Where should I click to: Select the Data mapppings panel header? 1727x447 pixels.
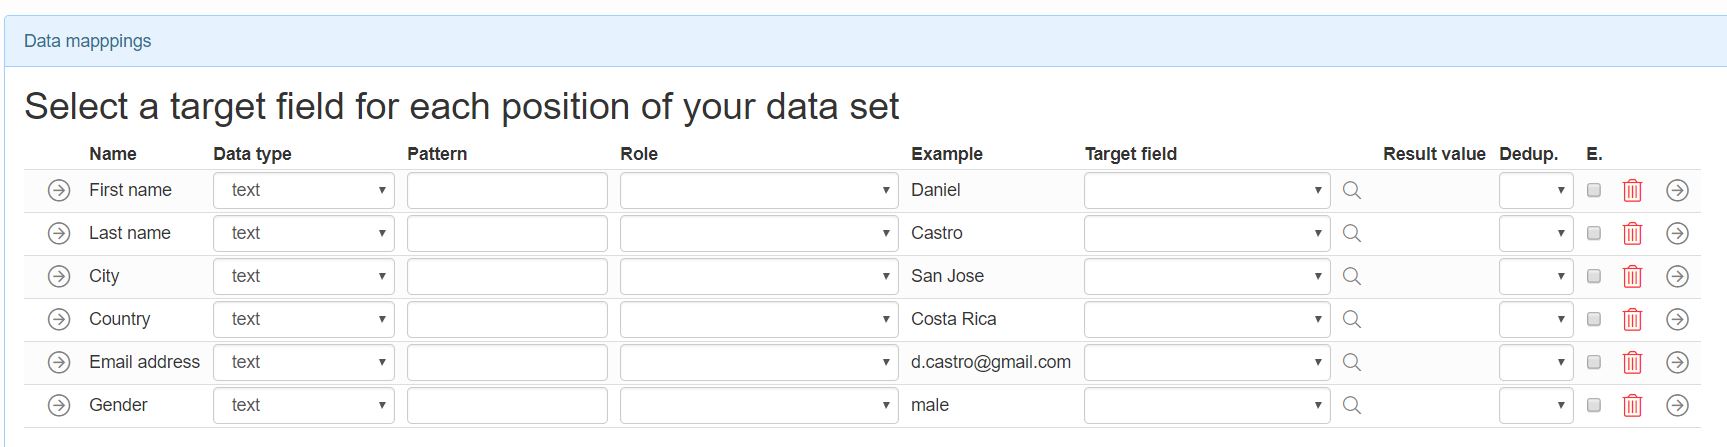(x=865, y=41)
